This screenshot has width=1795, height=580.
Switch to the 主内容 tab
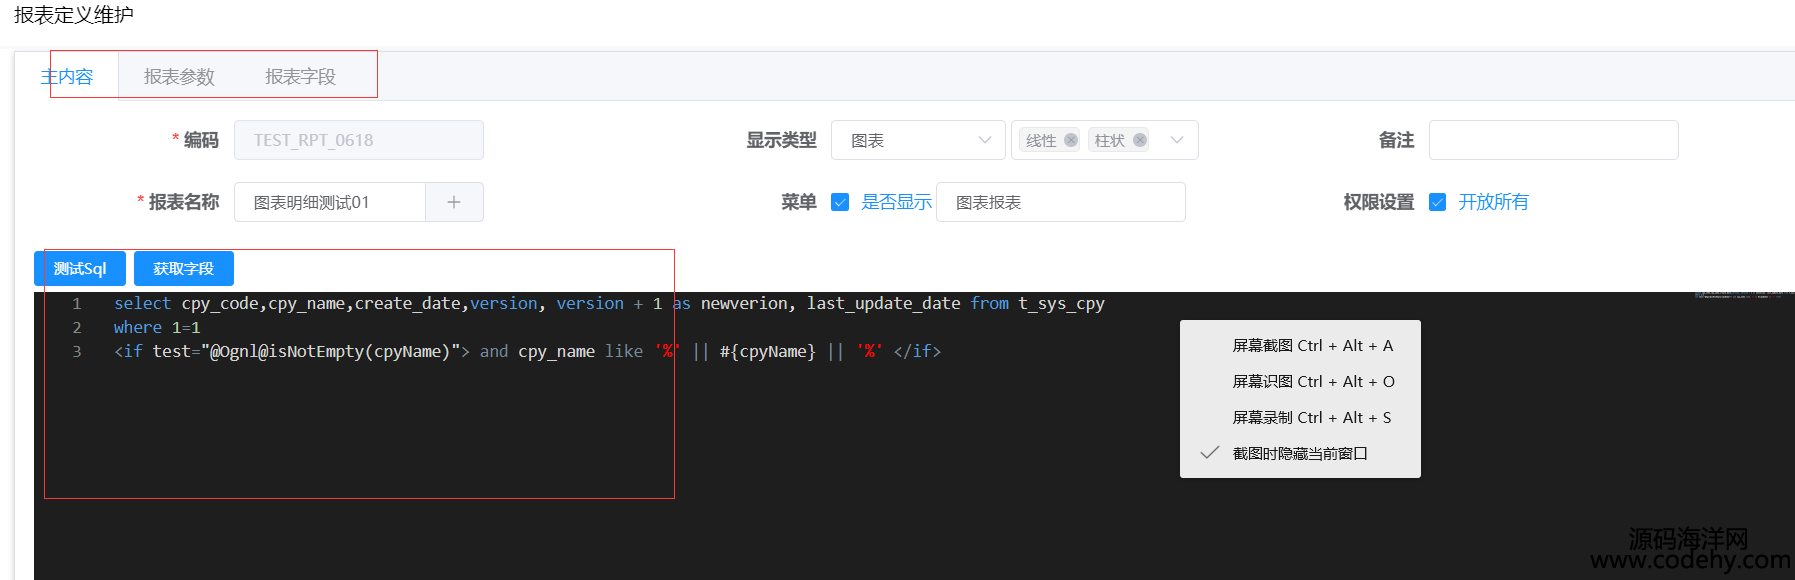(67, 76)
